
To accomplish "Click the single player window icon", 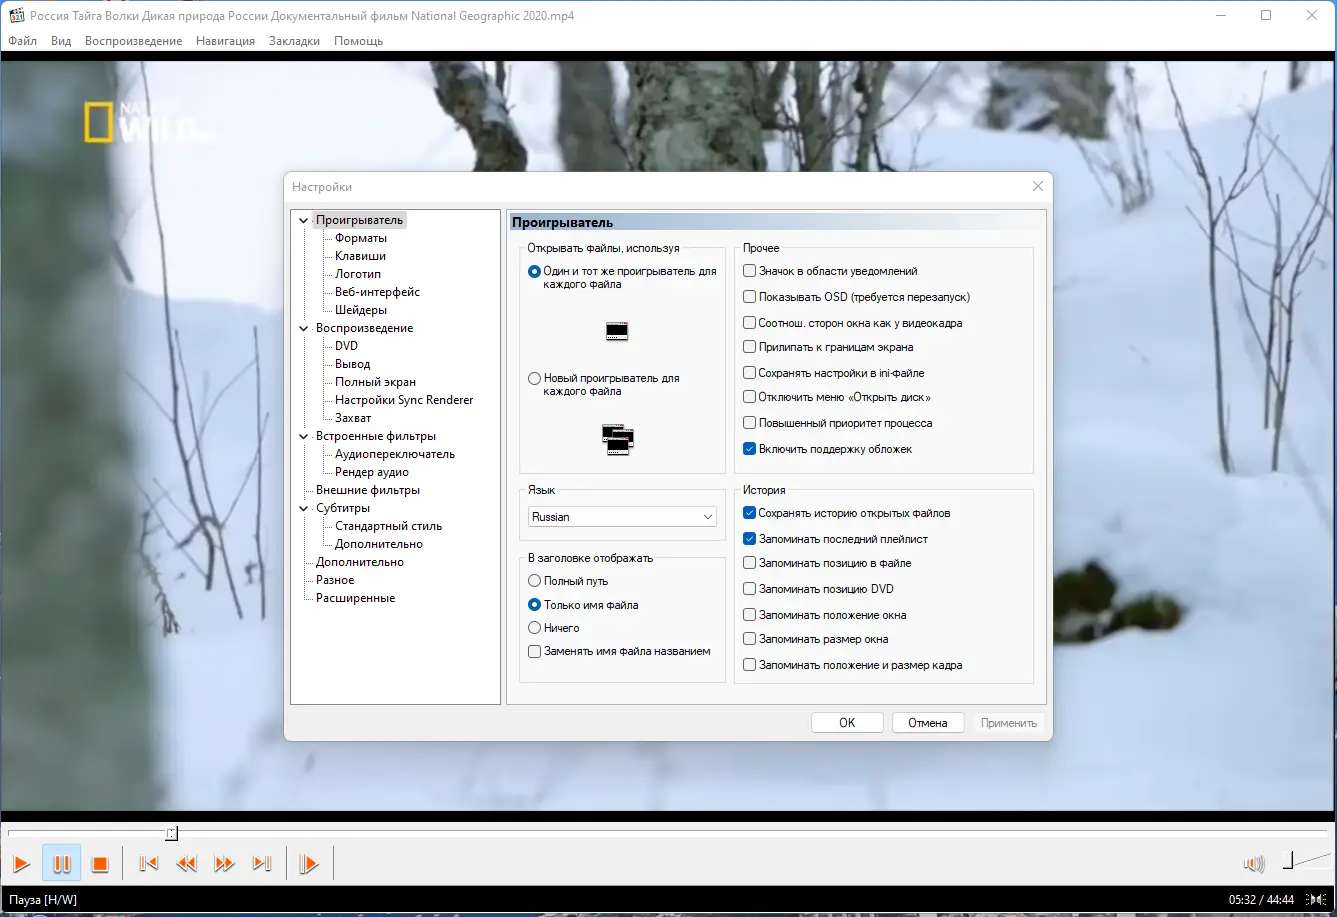I will 617,332.
